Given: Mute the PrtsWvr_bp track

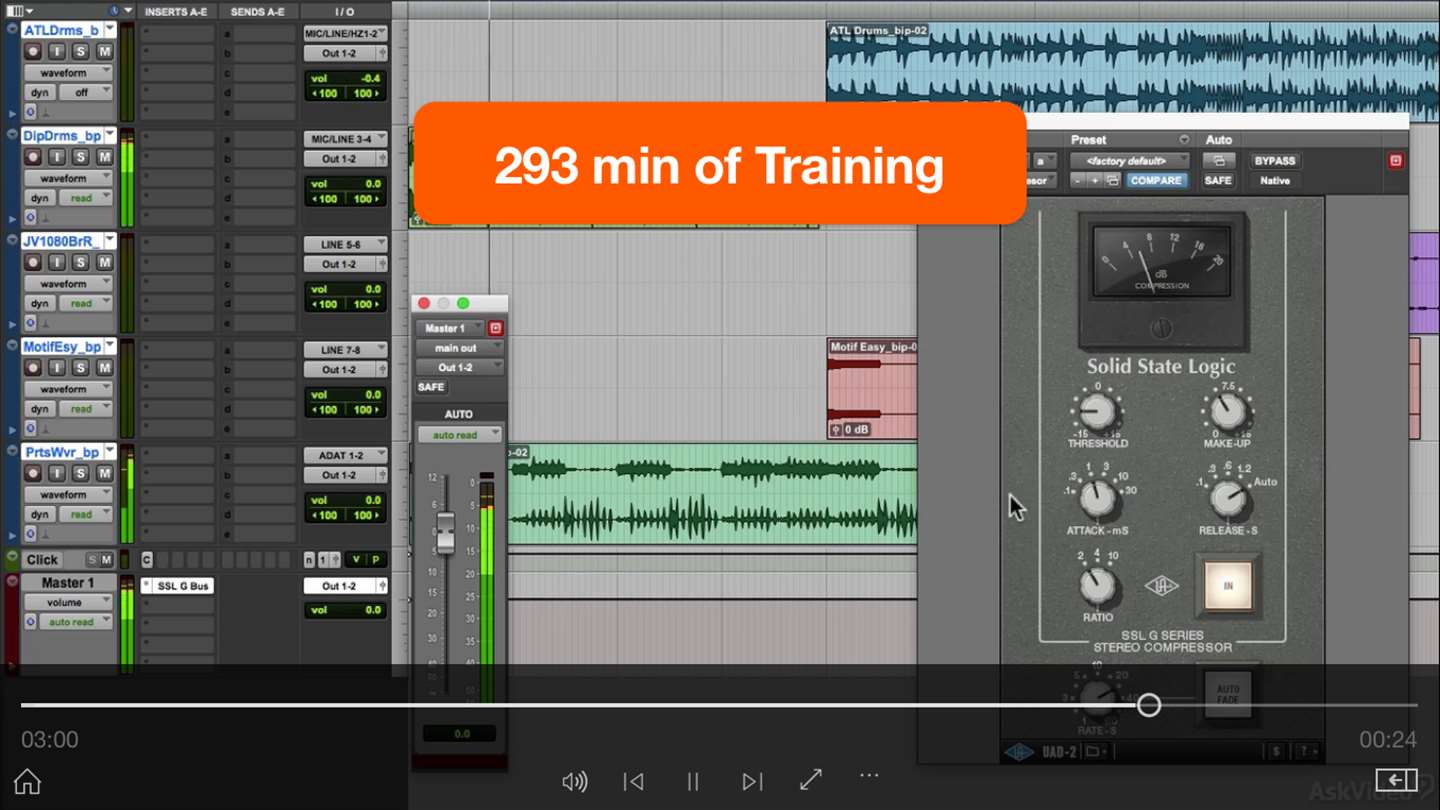Looking at the screenshot, I should point(104,473).
